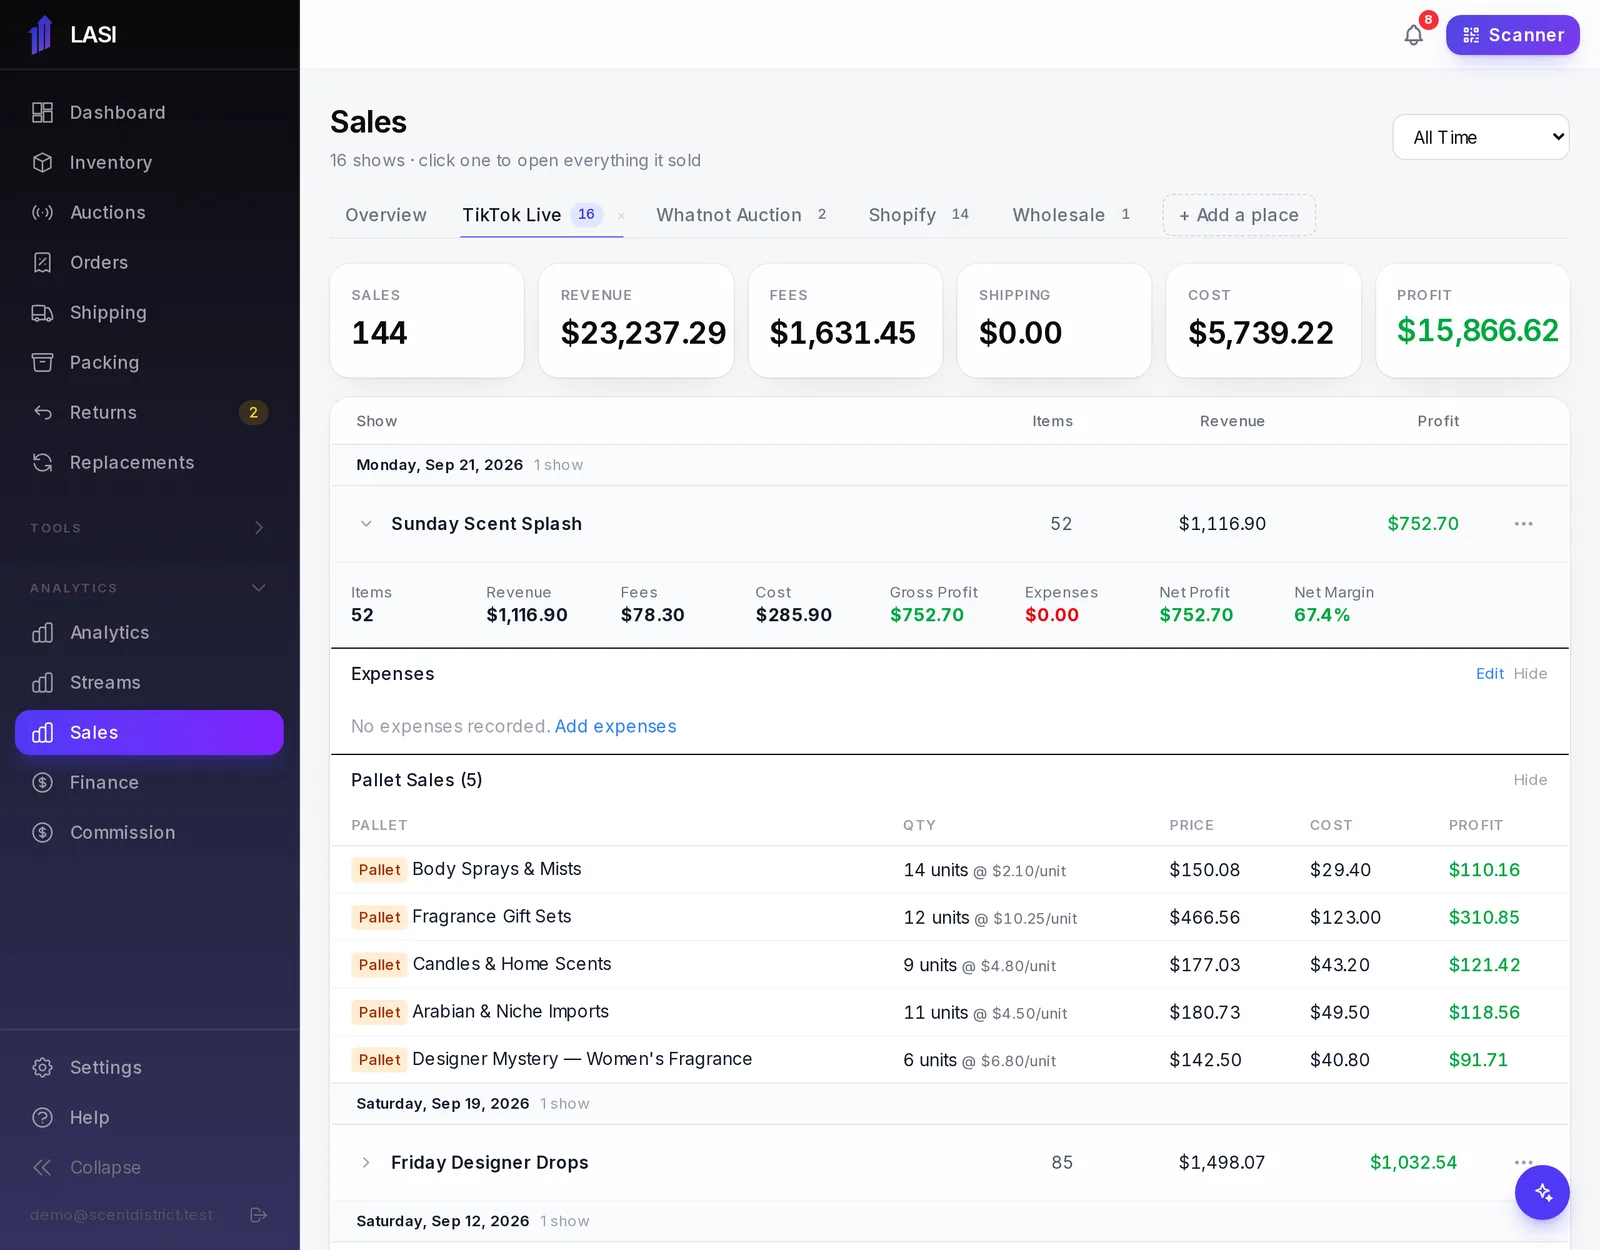1600x1250 pixels.
Task: Open the Wholesale tab
Action: click(1071, 215)
